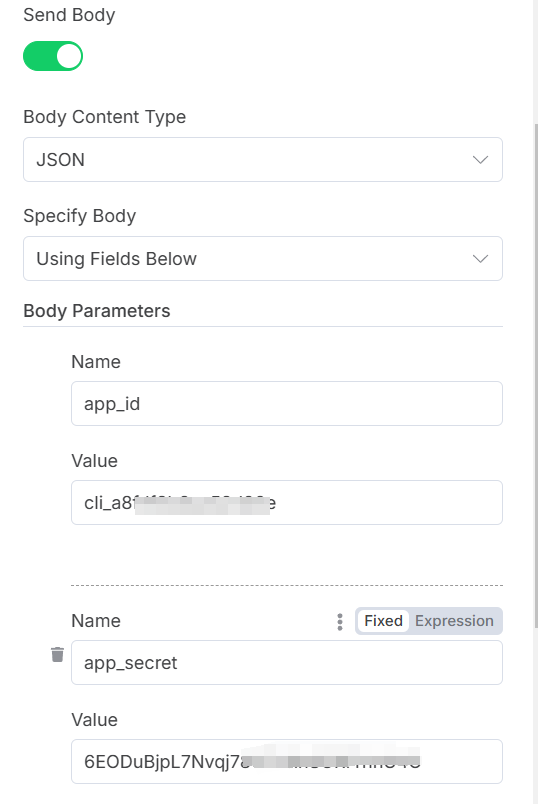Open the Using Fields Below dropdown
This screenshot has height=804, width=538.
click(263, 258)
